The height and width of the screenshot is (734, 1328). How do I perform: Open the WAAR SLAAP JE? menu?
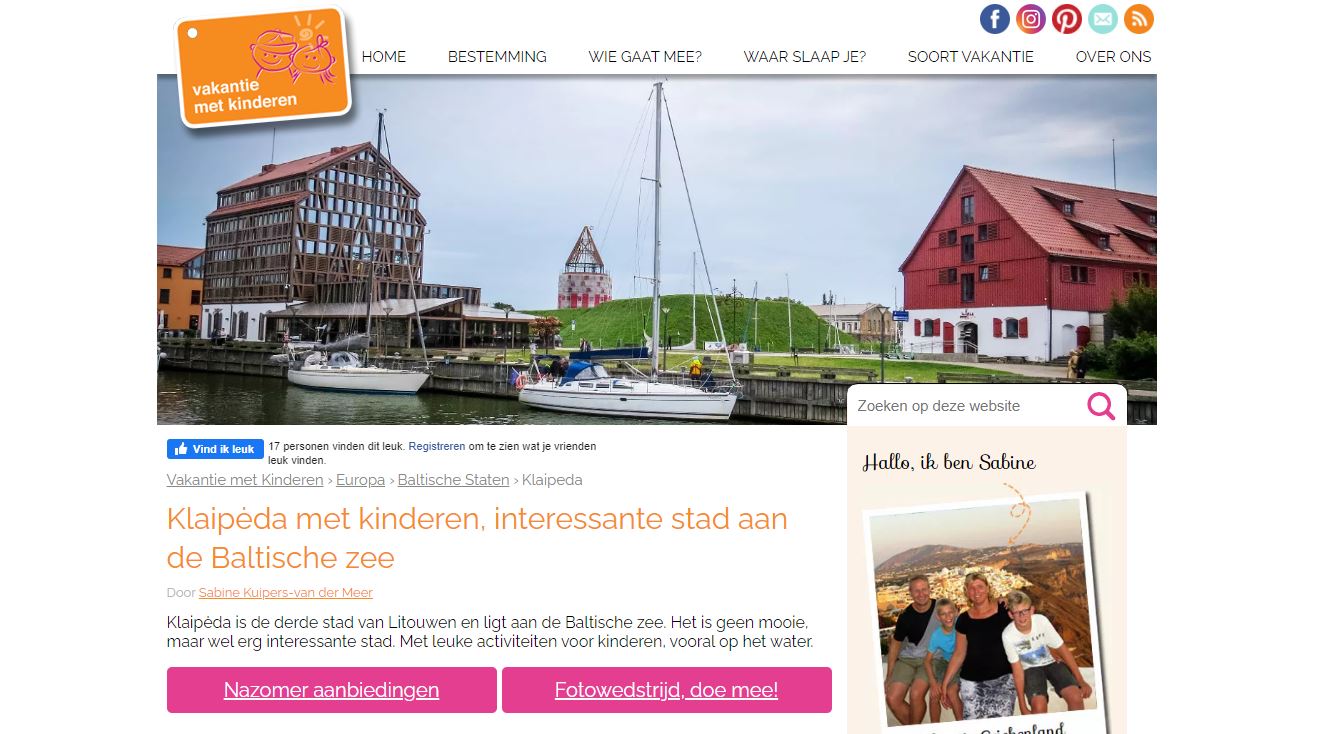pyautogui.click(x=805, y=57)
